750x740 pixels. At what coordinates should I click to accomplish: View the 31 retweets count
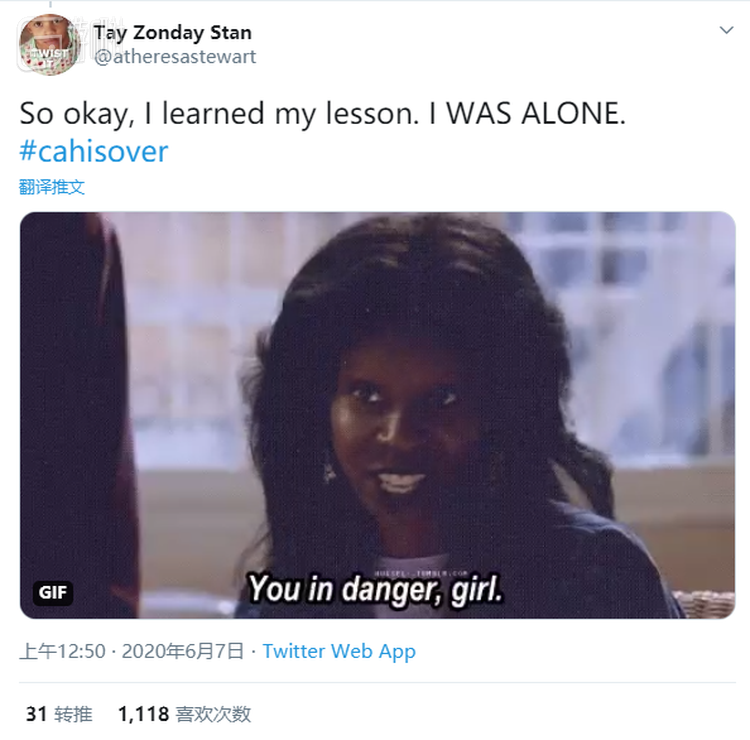(36, 714)
